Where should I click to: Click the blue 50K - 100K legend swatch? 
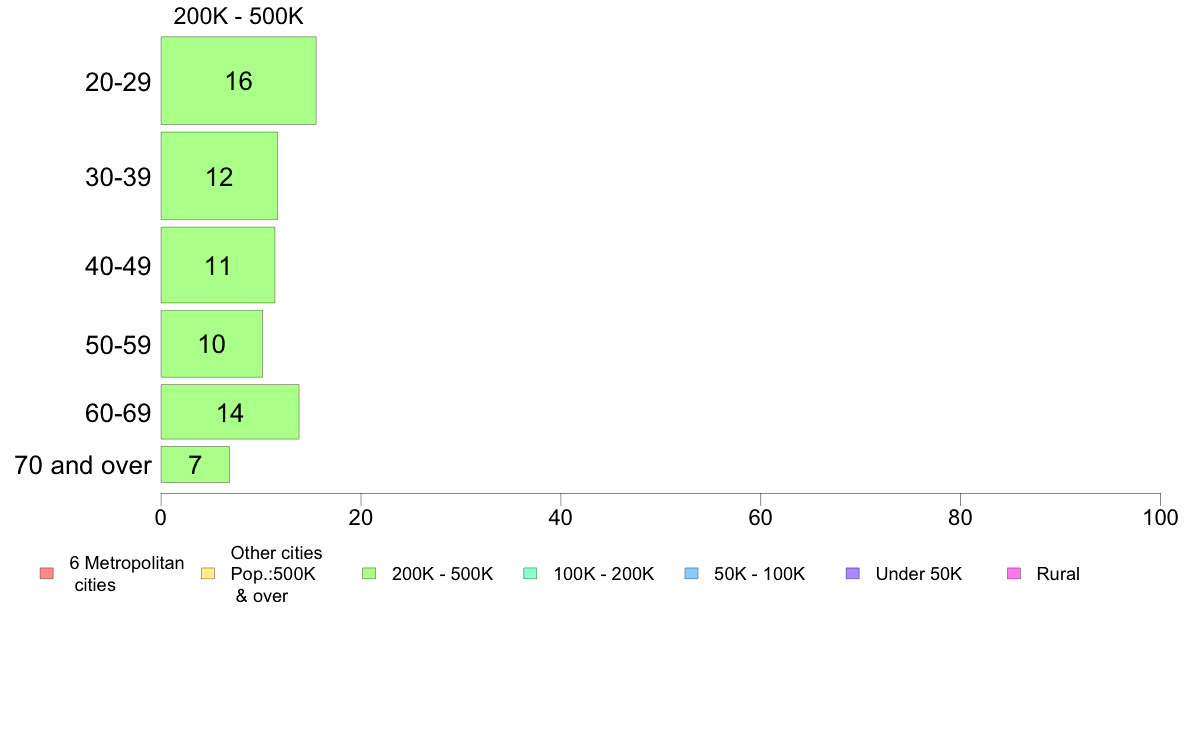pyautogui.click(x=691, y=574)
